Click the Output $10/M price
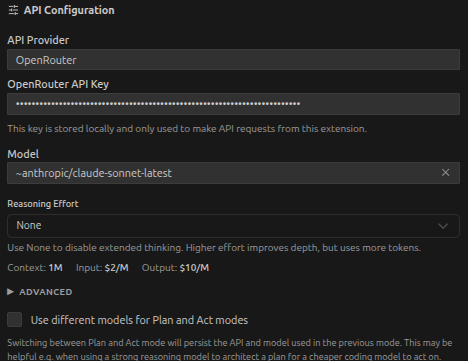468x361 pixels. (194, 268)
